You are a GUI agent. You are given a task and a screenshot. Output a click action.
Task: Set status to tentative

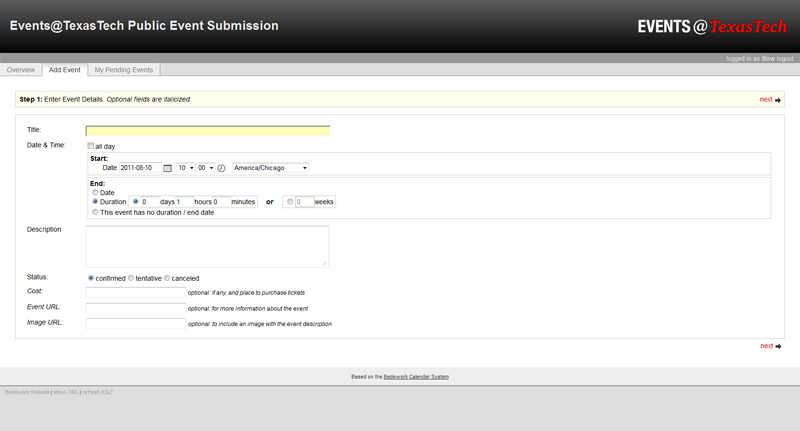point(131,278)
